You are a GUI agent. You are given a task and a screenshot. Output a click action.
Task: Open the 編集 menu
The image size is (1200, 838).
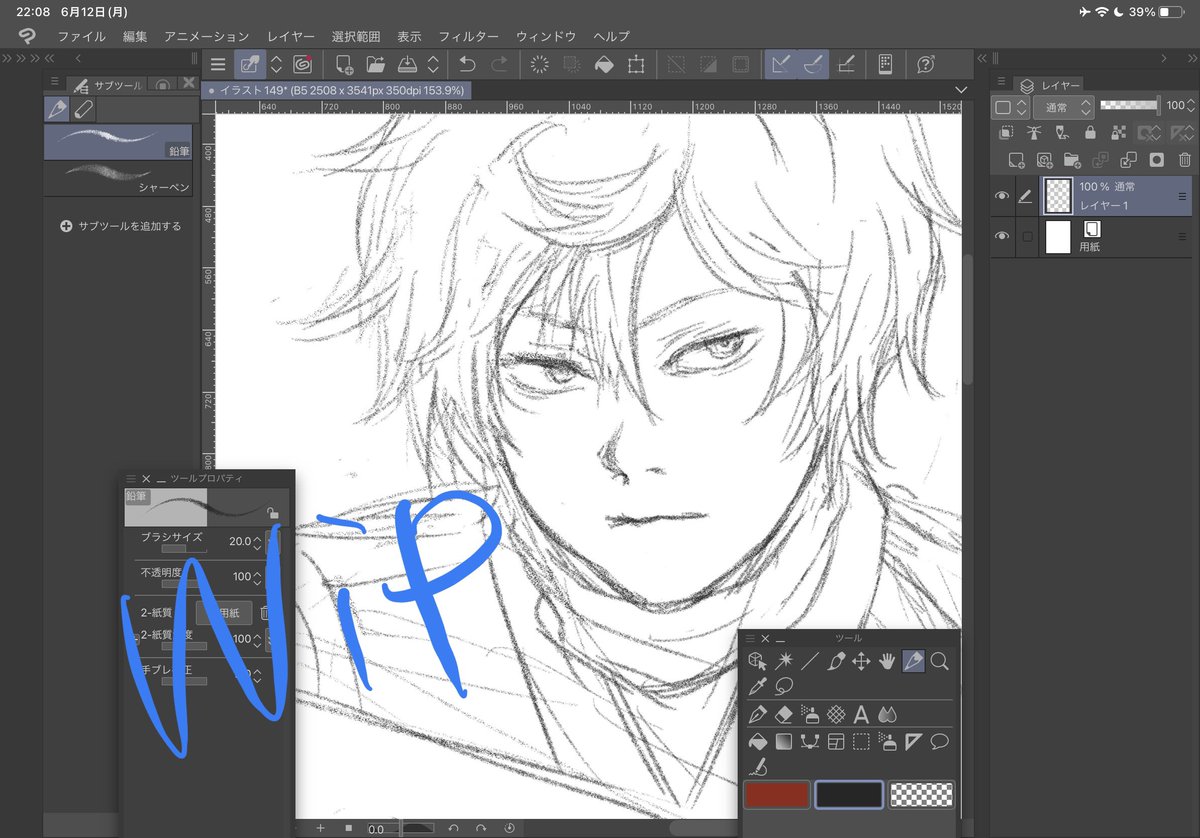[135, 36]
